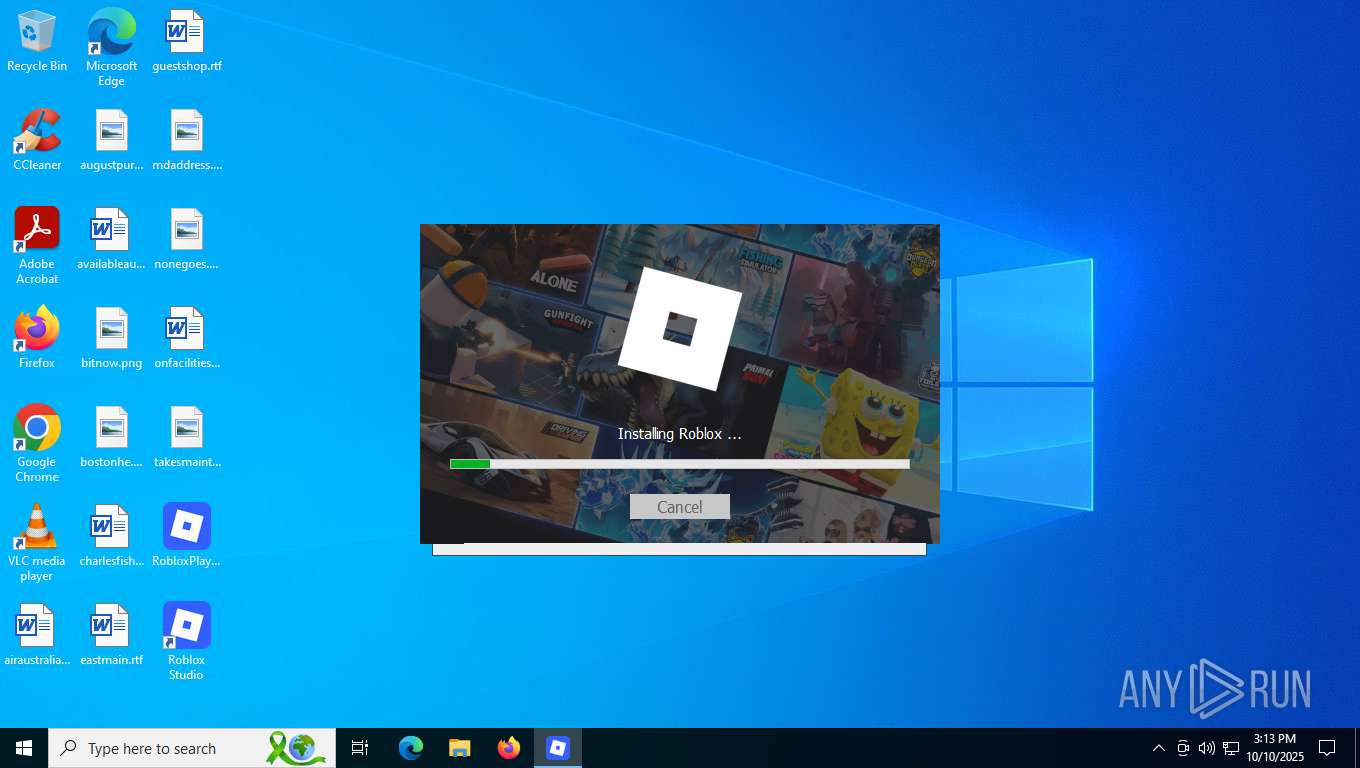Select availableau... Word document
Viewport: 1360px width, 768px height.
point(111,239)
